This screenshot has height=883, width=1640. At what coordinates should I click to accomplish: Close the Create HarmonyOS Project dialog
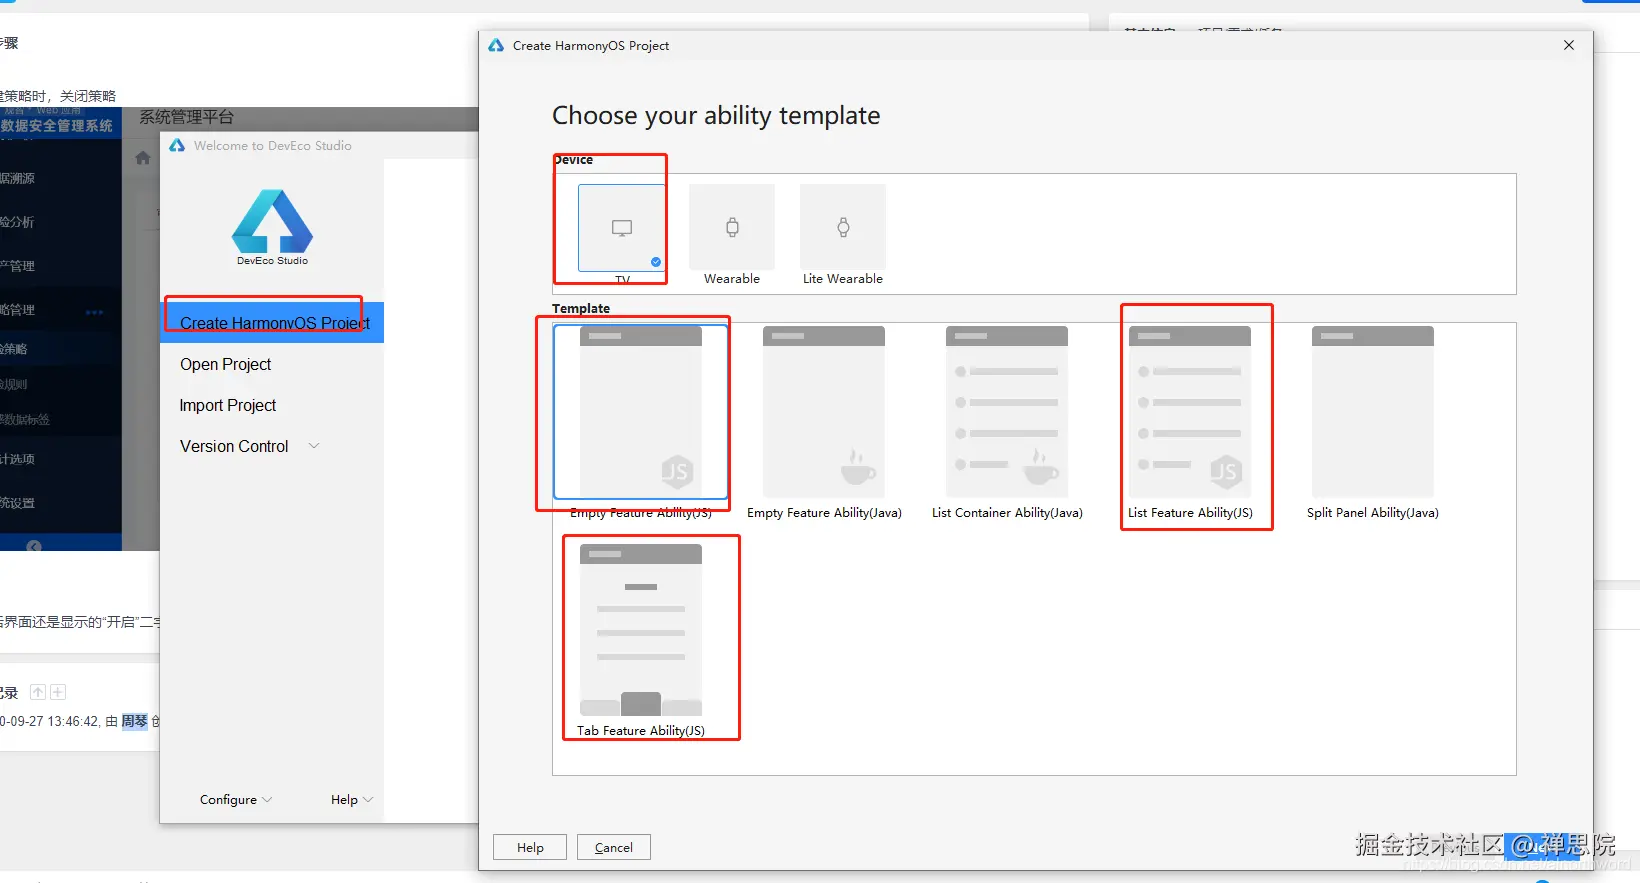pos(1569,45)
